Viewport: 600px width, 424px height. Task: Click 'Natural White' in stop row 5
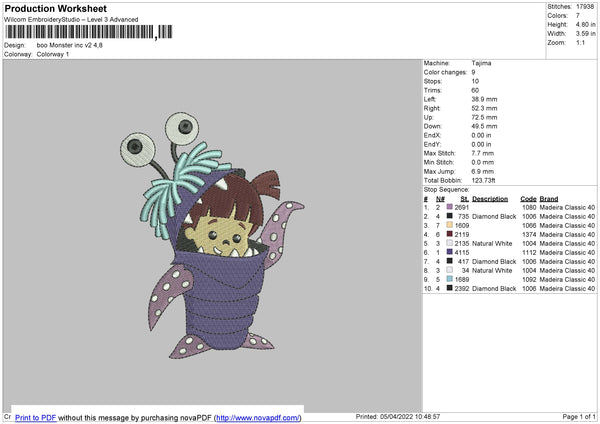pyautogui.click(x=492, y=243)
